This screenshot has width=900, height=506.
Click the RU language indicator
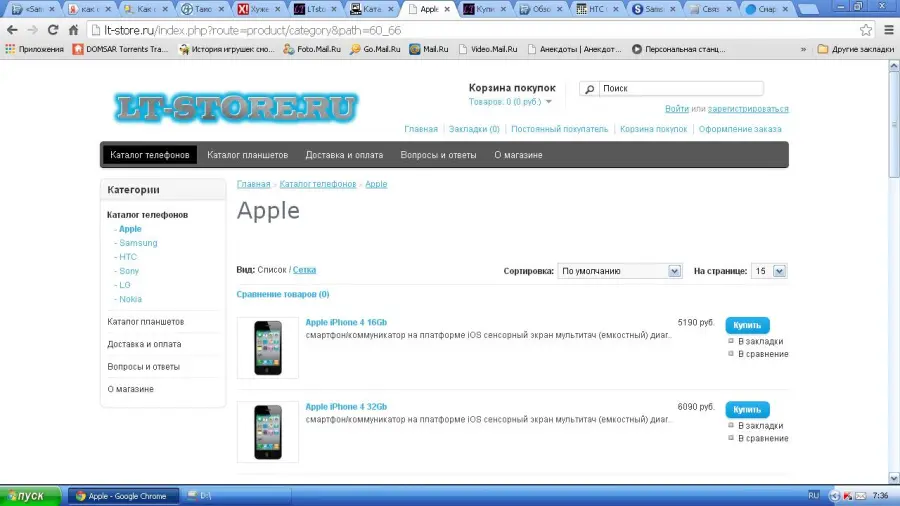pos(813,496)
